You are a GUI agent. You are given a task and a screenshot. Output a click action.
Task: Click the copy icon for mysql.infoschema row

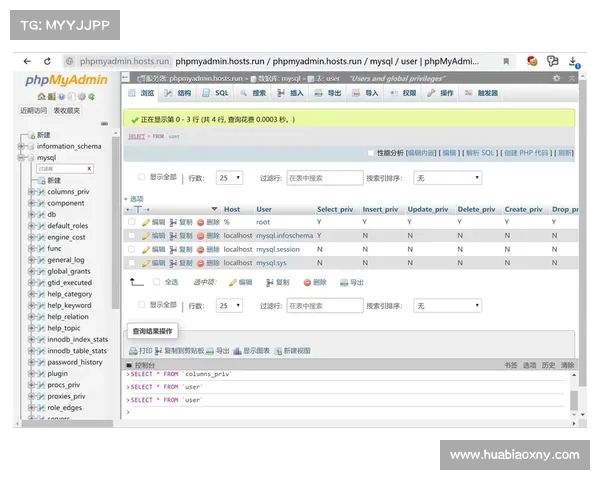[x=173, y=235]
